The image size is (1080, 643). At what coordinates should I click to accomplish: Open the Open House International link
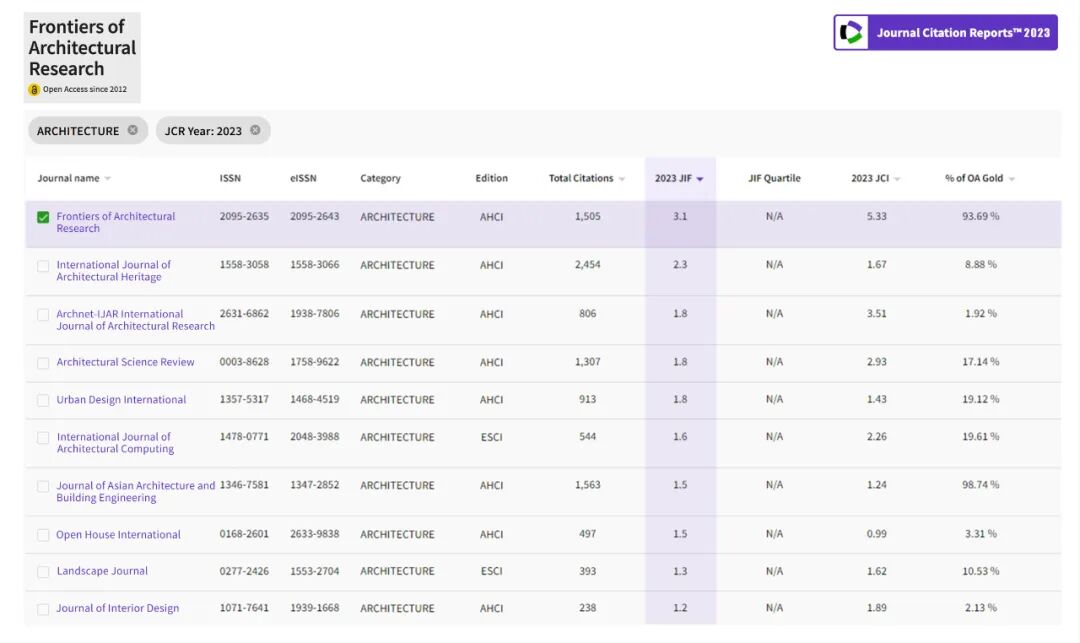coord(118,534)
